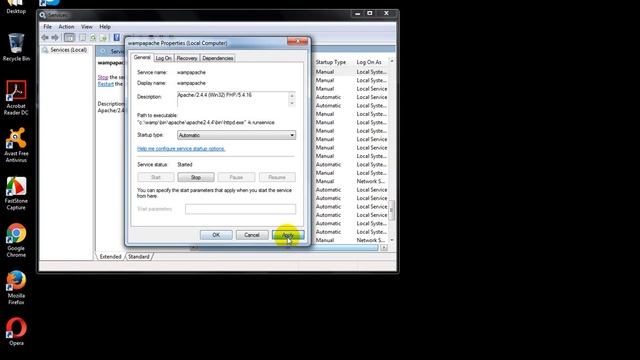Click the Stop the service link in Services pane
This screenshot has height=360, width=640.
pos(103,77)
